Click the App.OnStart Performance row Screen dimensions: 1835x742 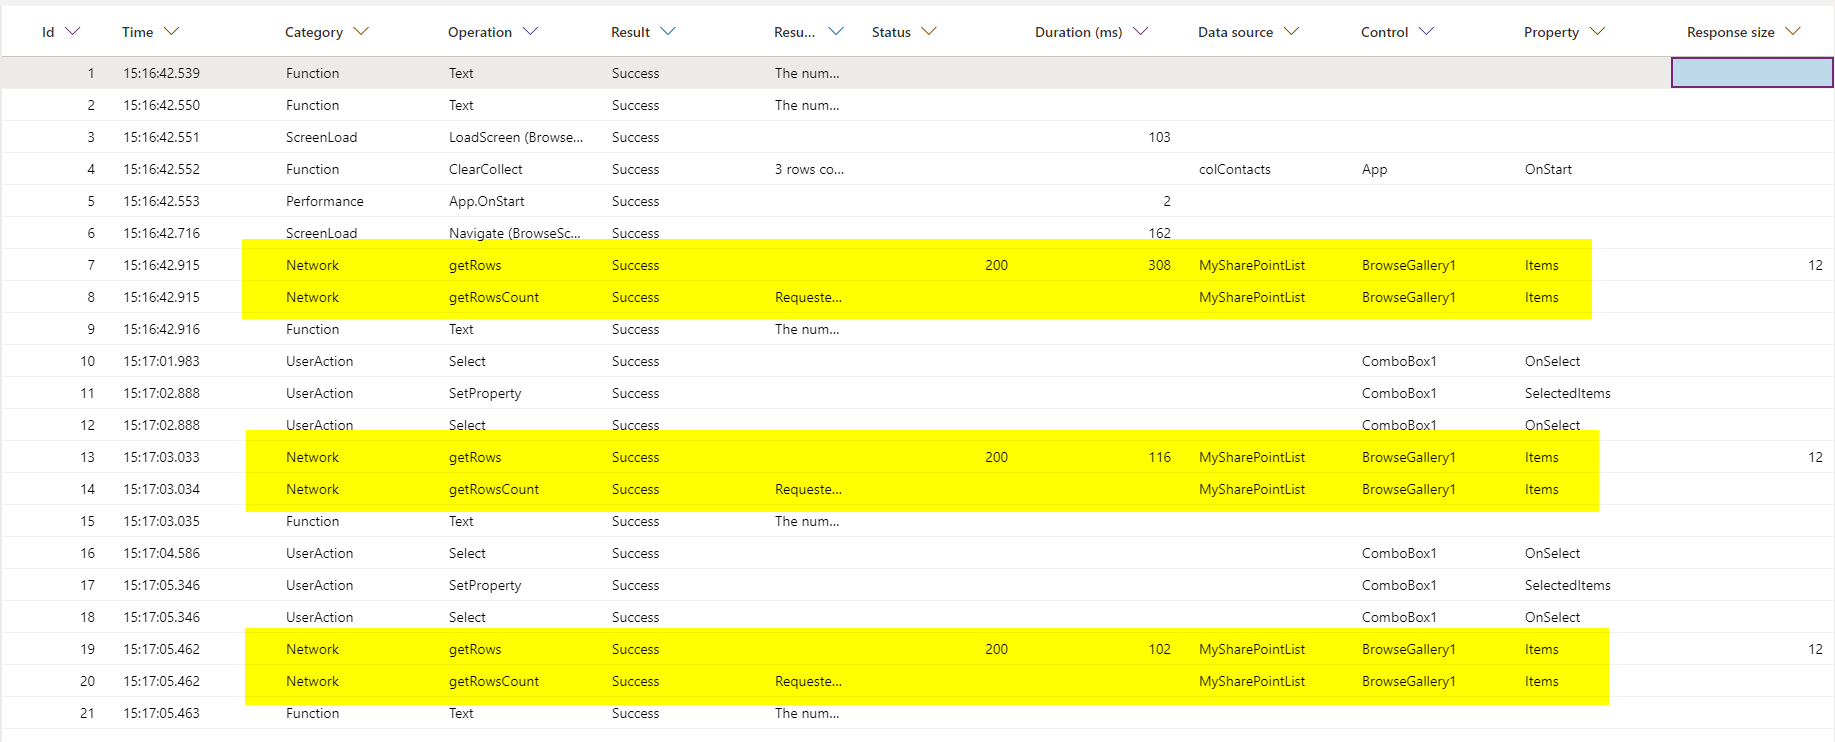click(x=486, y=201)
